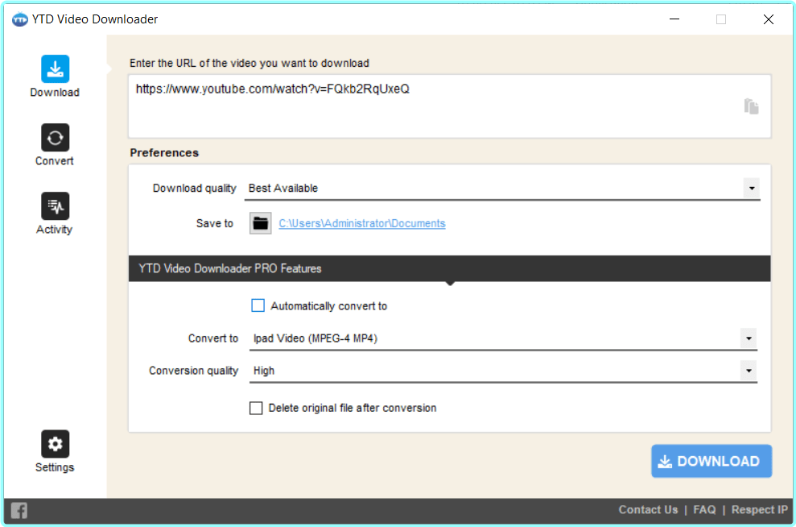Click the paste clipboard icon in URL box
This screenshot has height=527, width=796.
pyautogui.click(x=751, y=106)
